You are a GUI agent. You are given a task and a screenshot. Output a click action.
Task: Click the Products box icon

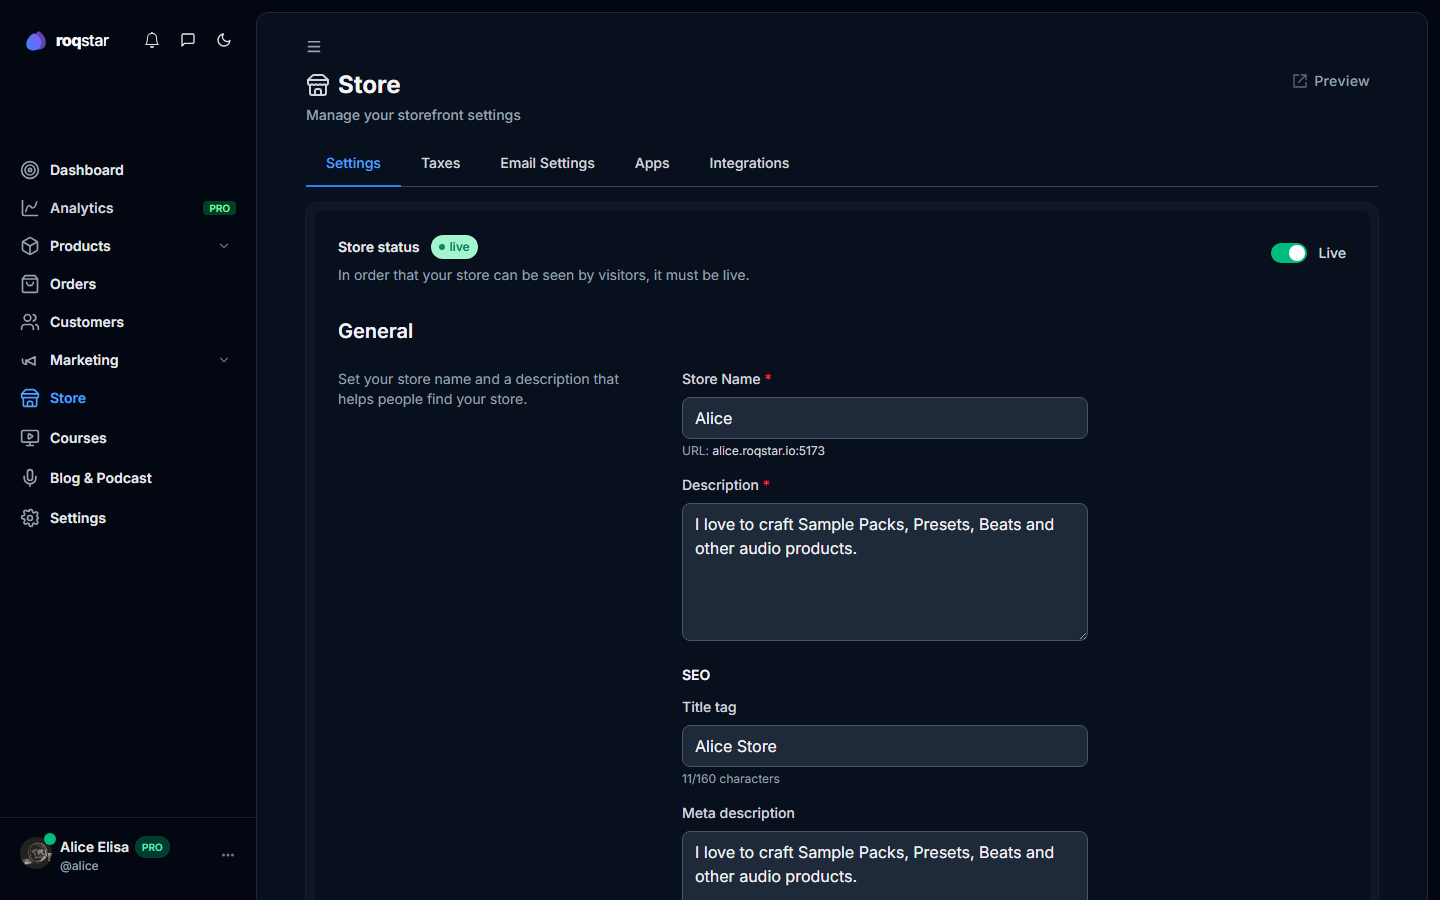(30, 246)
